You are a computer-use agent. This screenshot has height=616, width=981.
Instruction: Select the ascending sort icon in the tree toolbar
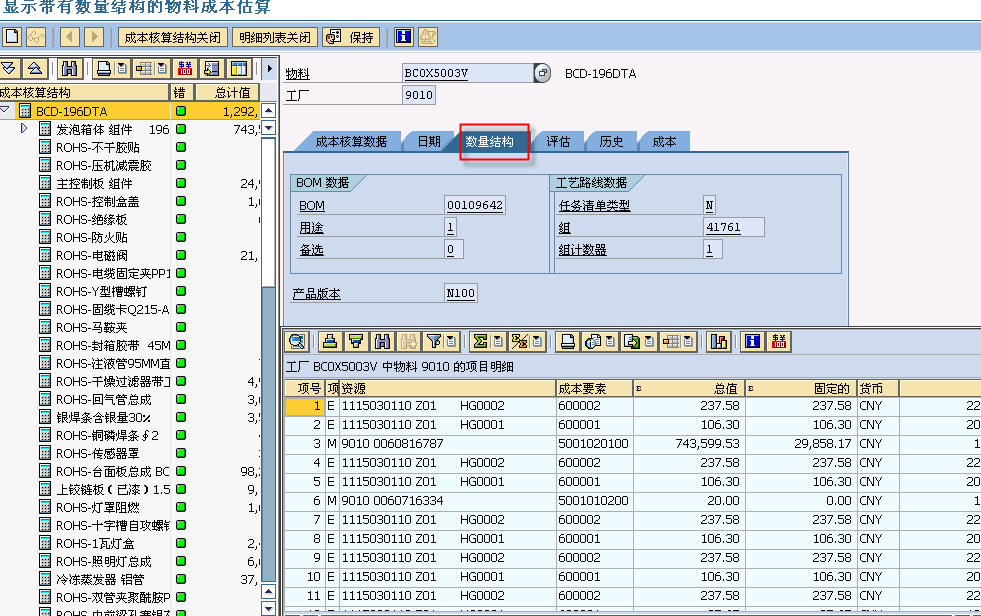pyautogui.click(x=34, y=67)
